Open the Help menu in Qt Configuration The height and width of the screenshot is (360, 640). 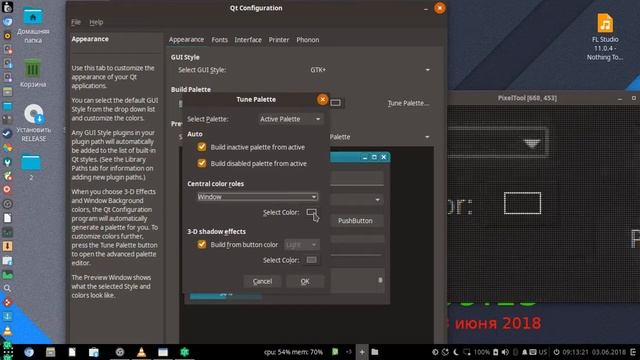coord(96,22)
